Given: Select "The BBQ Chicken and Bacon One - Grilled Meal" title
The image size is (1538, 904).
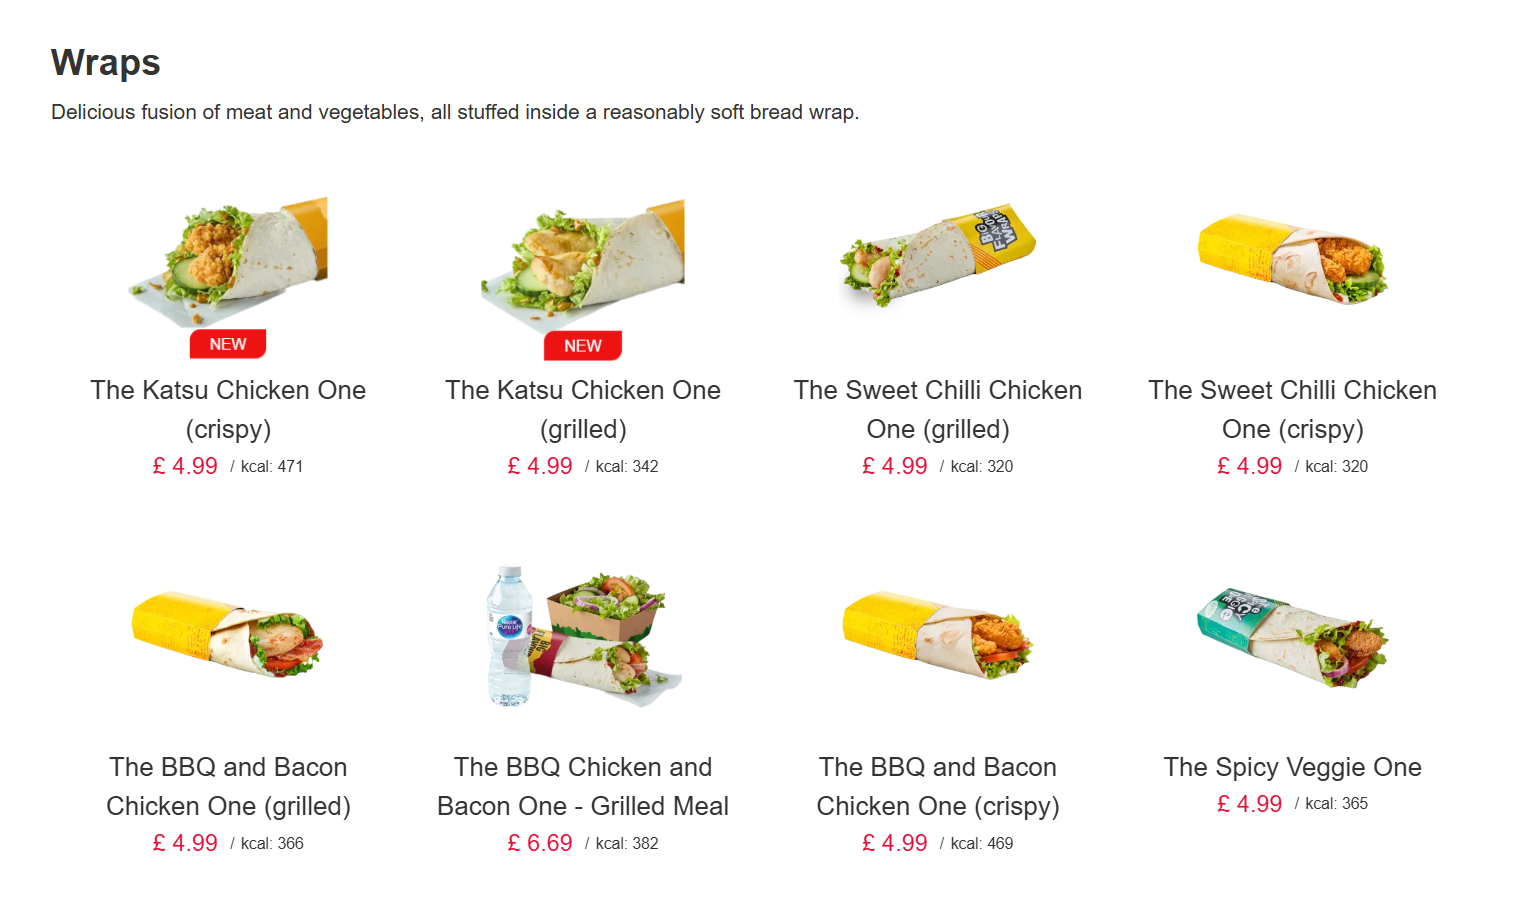Looking at the screenshot, I should 583,786.
